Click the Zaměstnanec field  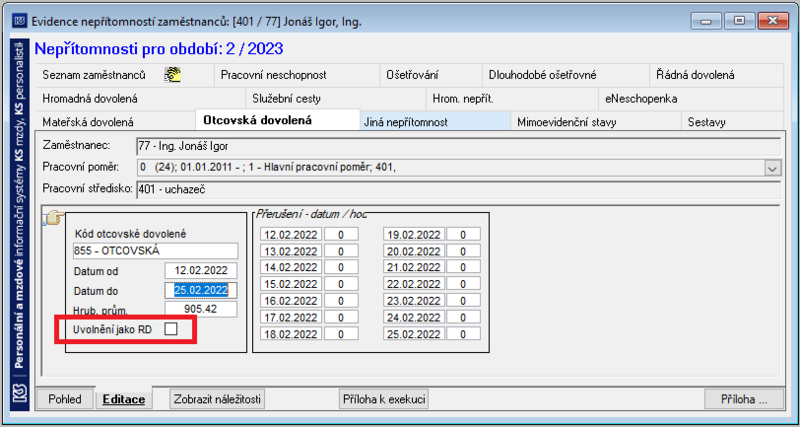tap(459, 146)
